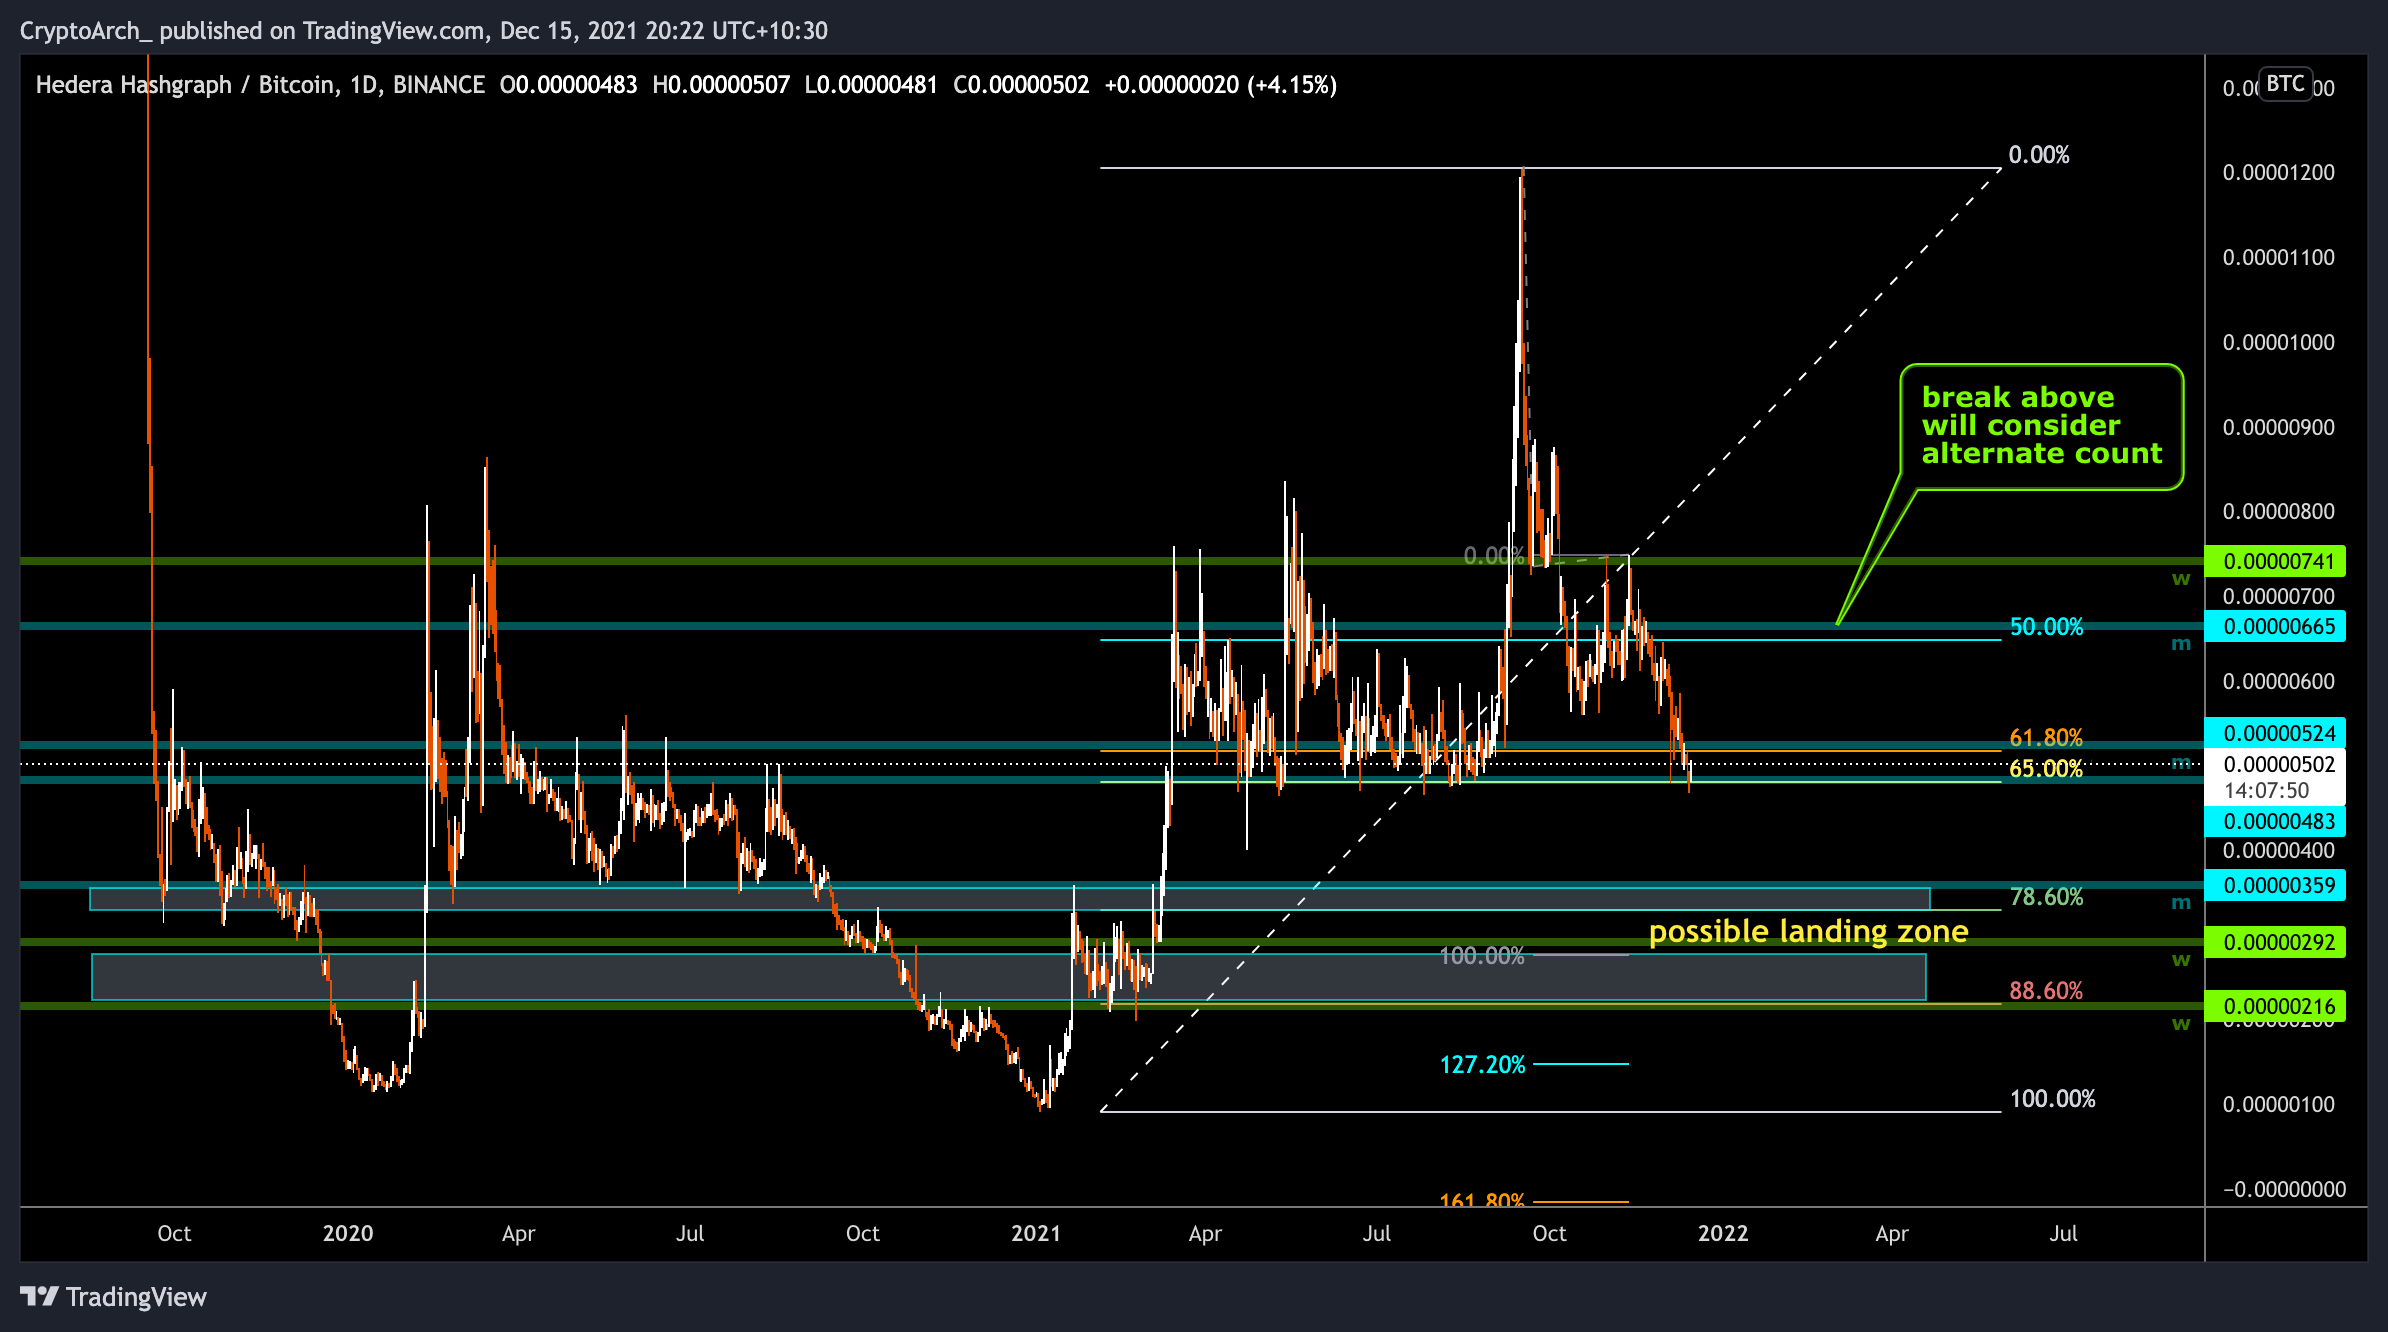Click the 50.00% Fibonacci level label

pyautogui.click(x=2046, y=627)
